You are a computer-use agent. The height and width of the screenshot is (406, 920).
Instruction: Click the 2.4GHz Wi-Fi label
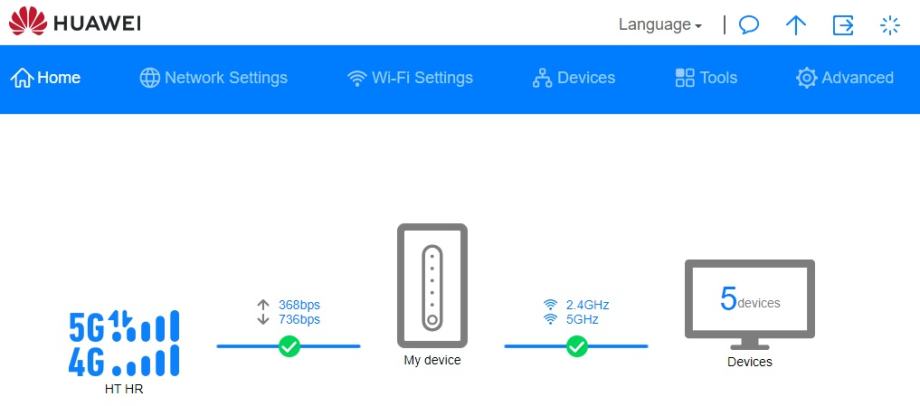tap(587, 305)
